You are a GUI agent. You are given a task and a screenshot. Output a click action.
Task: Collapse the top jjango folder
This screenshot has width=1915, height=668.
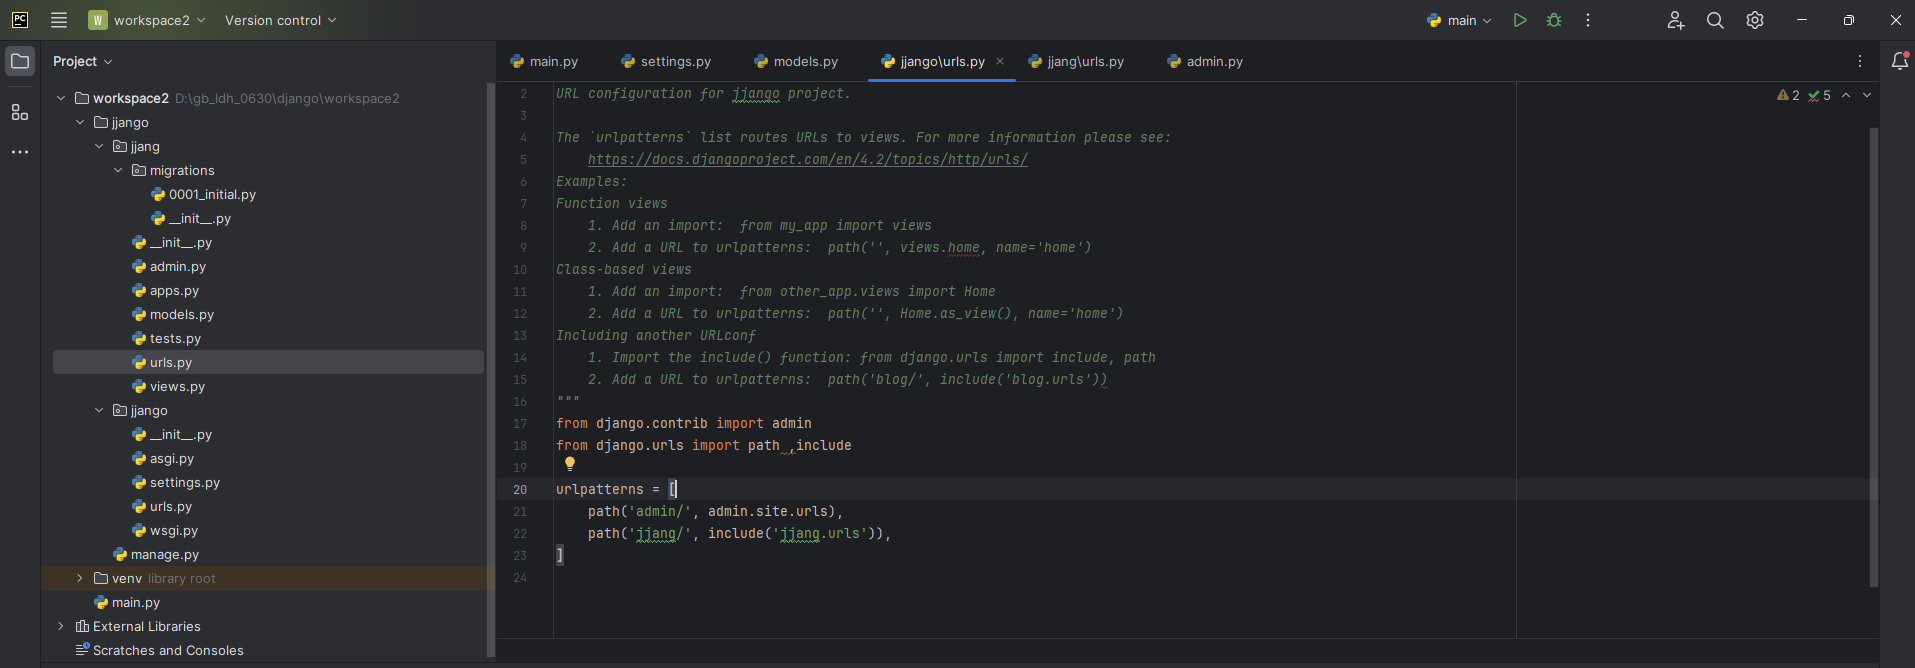tap(80, 122)
